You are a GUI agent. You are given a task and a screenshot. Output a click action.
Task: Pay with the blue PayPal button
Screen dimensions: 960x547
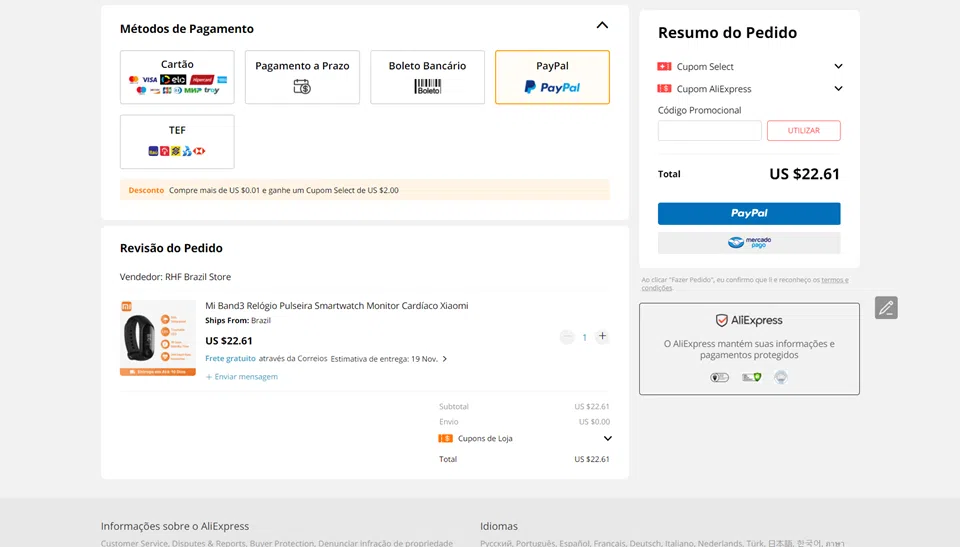(749, 213)
